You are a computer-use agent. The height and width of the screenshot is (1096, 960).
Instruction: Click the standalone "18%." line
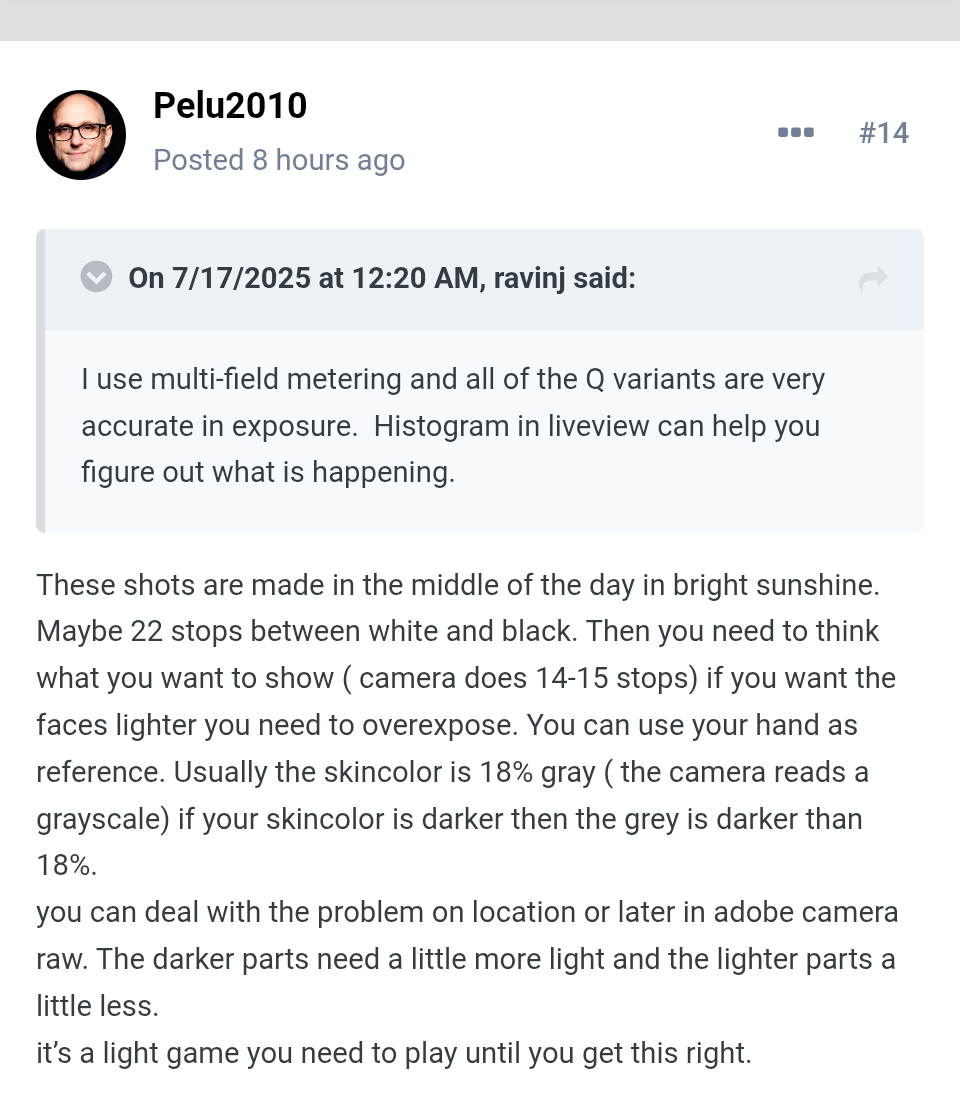pos(67,865)
